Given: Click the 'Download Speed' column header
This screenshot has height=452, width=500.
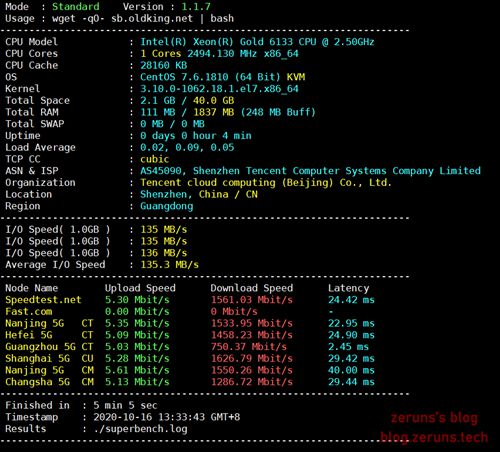Looking at the screenshot, I should [x=252, y=288].
